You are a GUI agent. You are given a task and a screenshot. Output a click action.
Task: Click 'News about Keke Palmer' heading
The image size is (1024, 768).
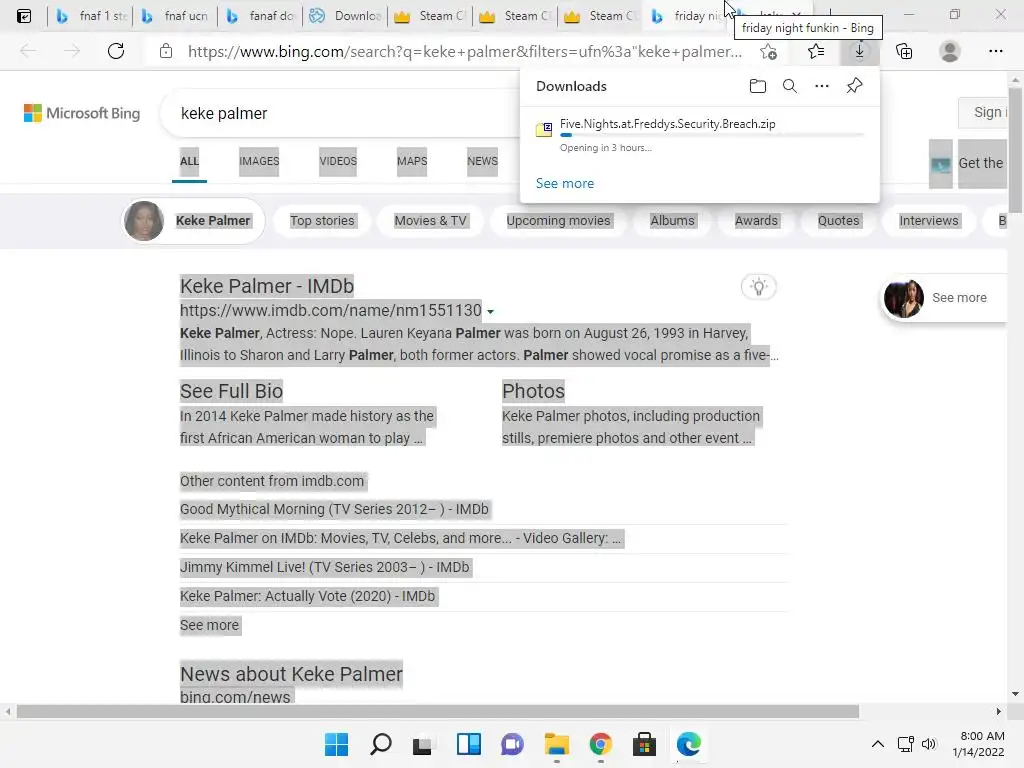pyautogui.click(x=291, y=674)
